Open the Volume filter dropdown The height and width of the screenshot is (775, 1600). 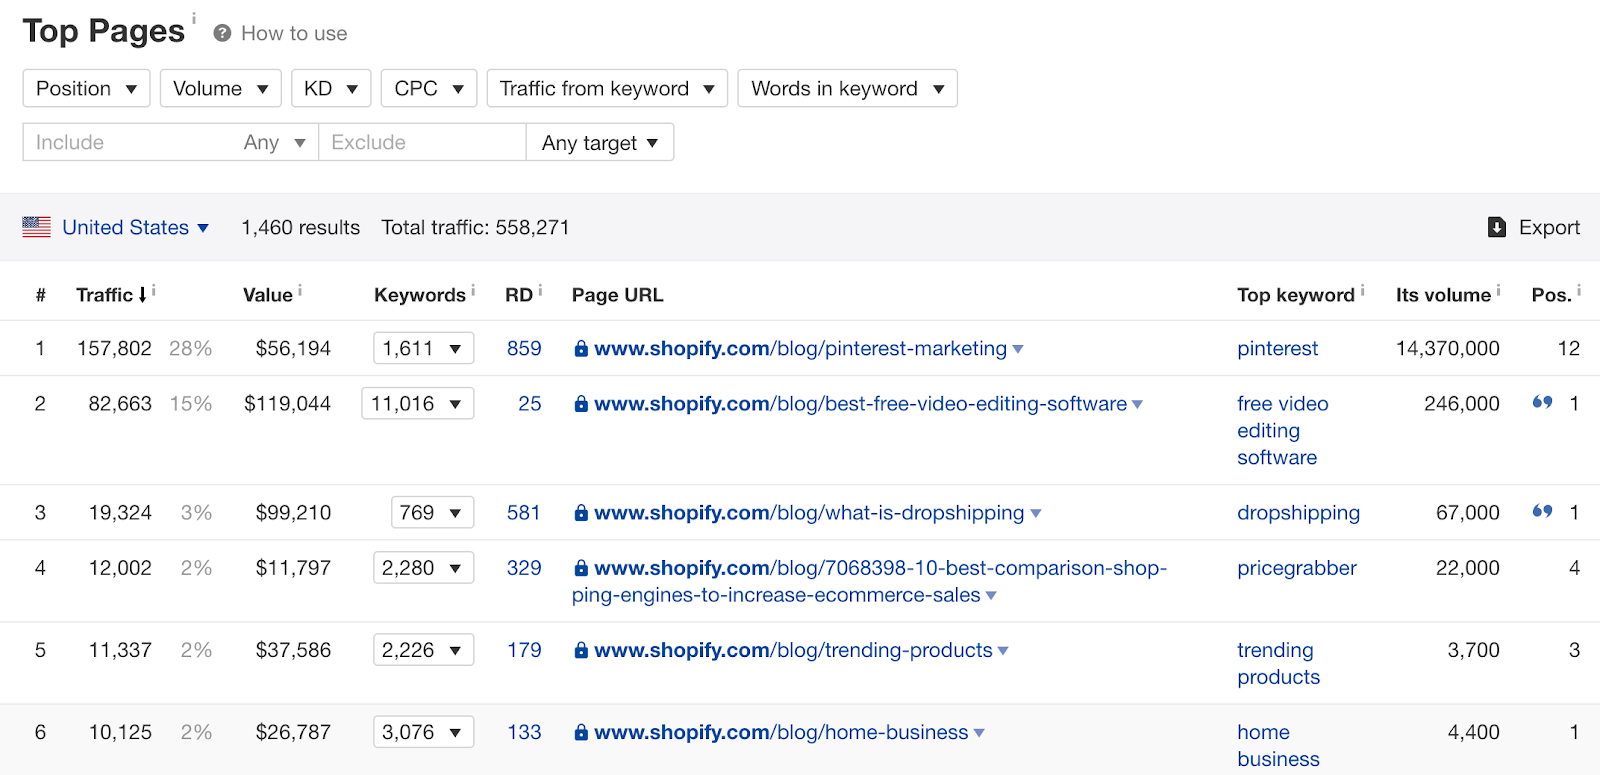pos(220,88)
